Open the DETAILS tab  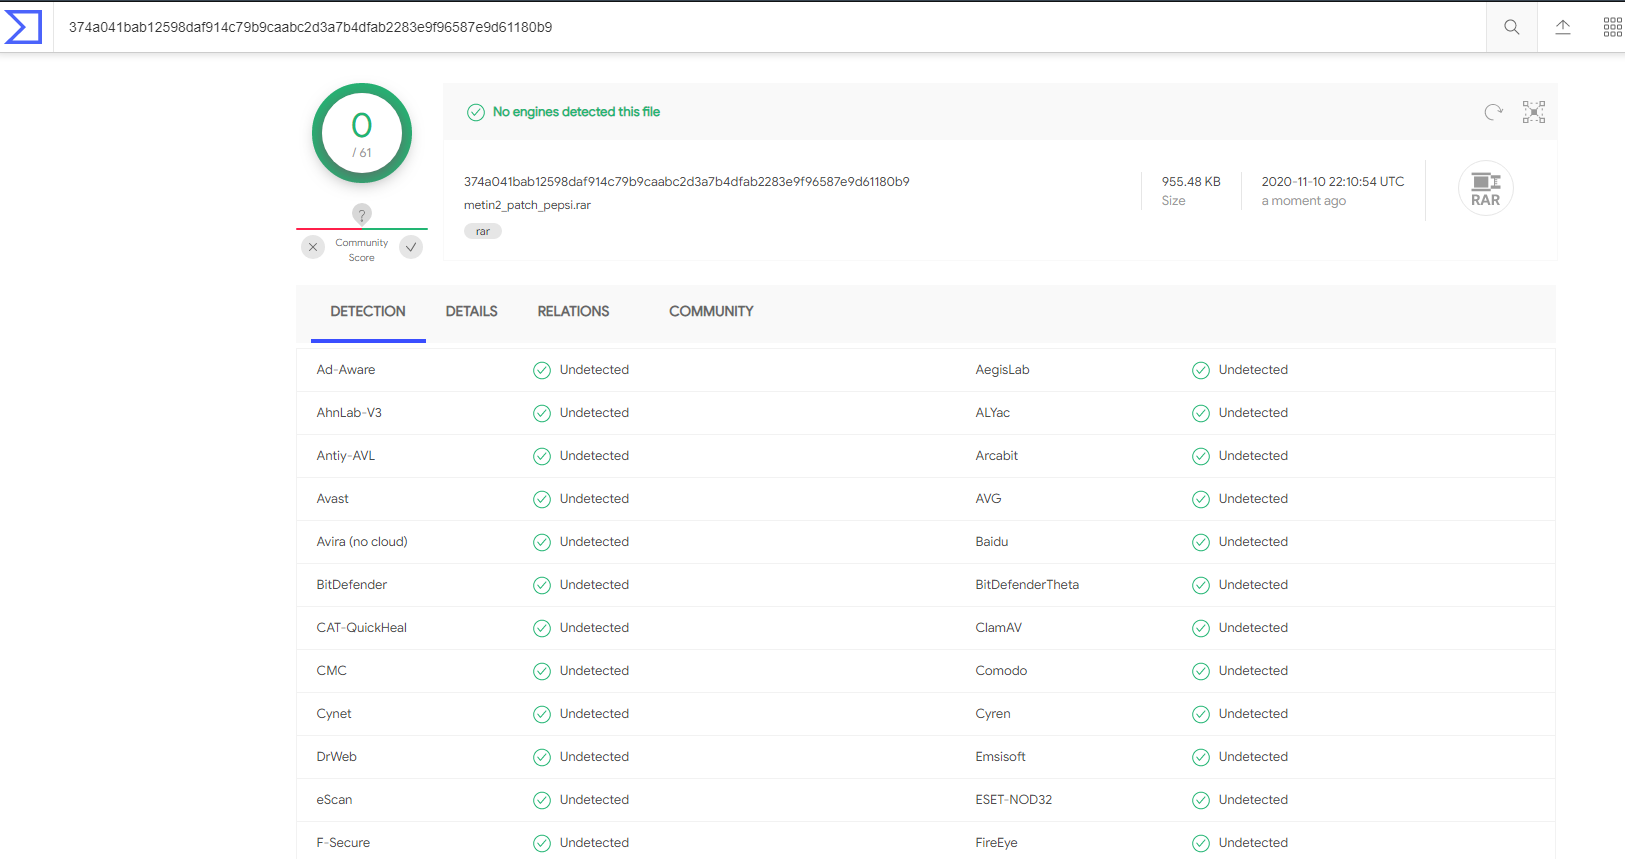coord(472,312)
